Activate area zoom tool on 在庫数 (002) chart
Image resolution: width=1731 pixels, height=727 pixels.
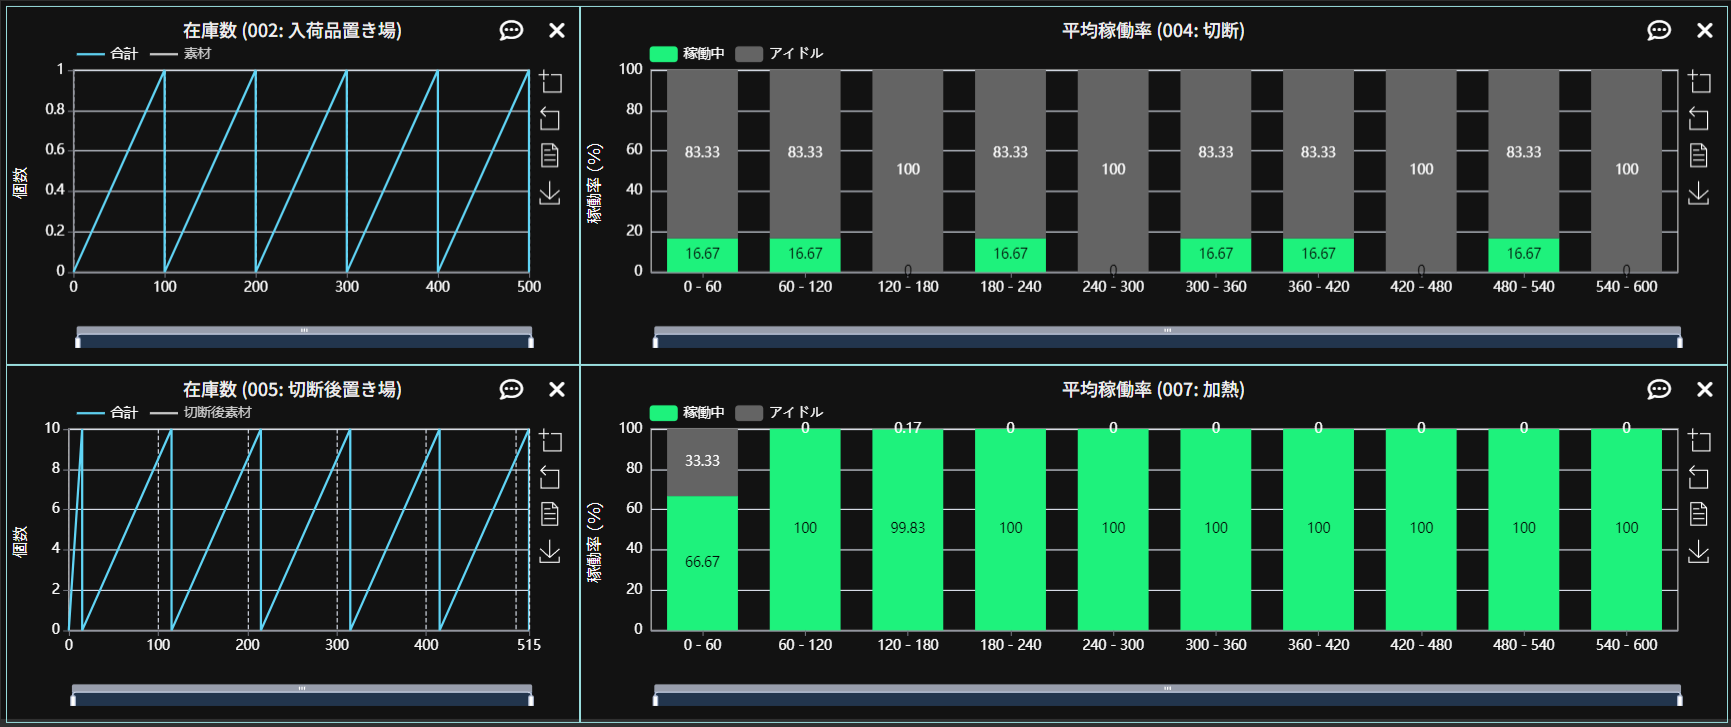point(550,82)
